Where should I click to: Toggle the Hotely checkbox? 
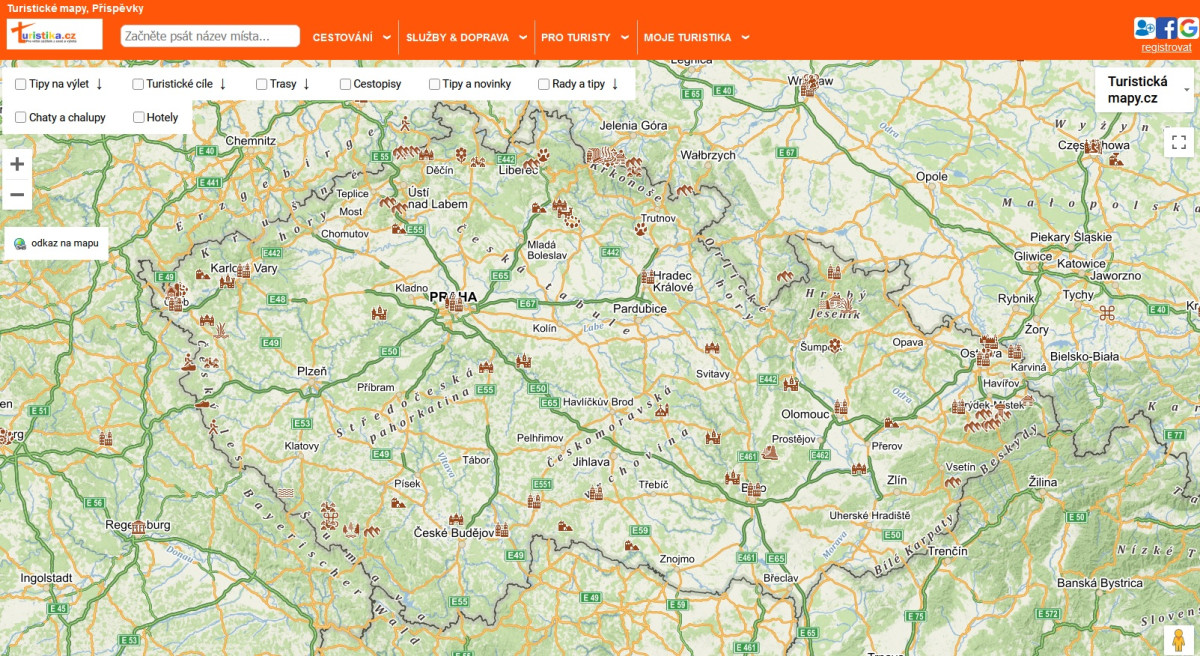click(x=138, y=117)
